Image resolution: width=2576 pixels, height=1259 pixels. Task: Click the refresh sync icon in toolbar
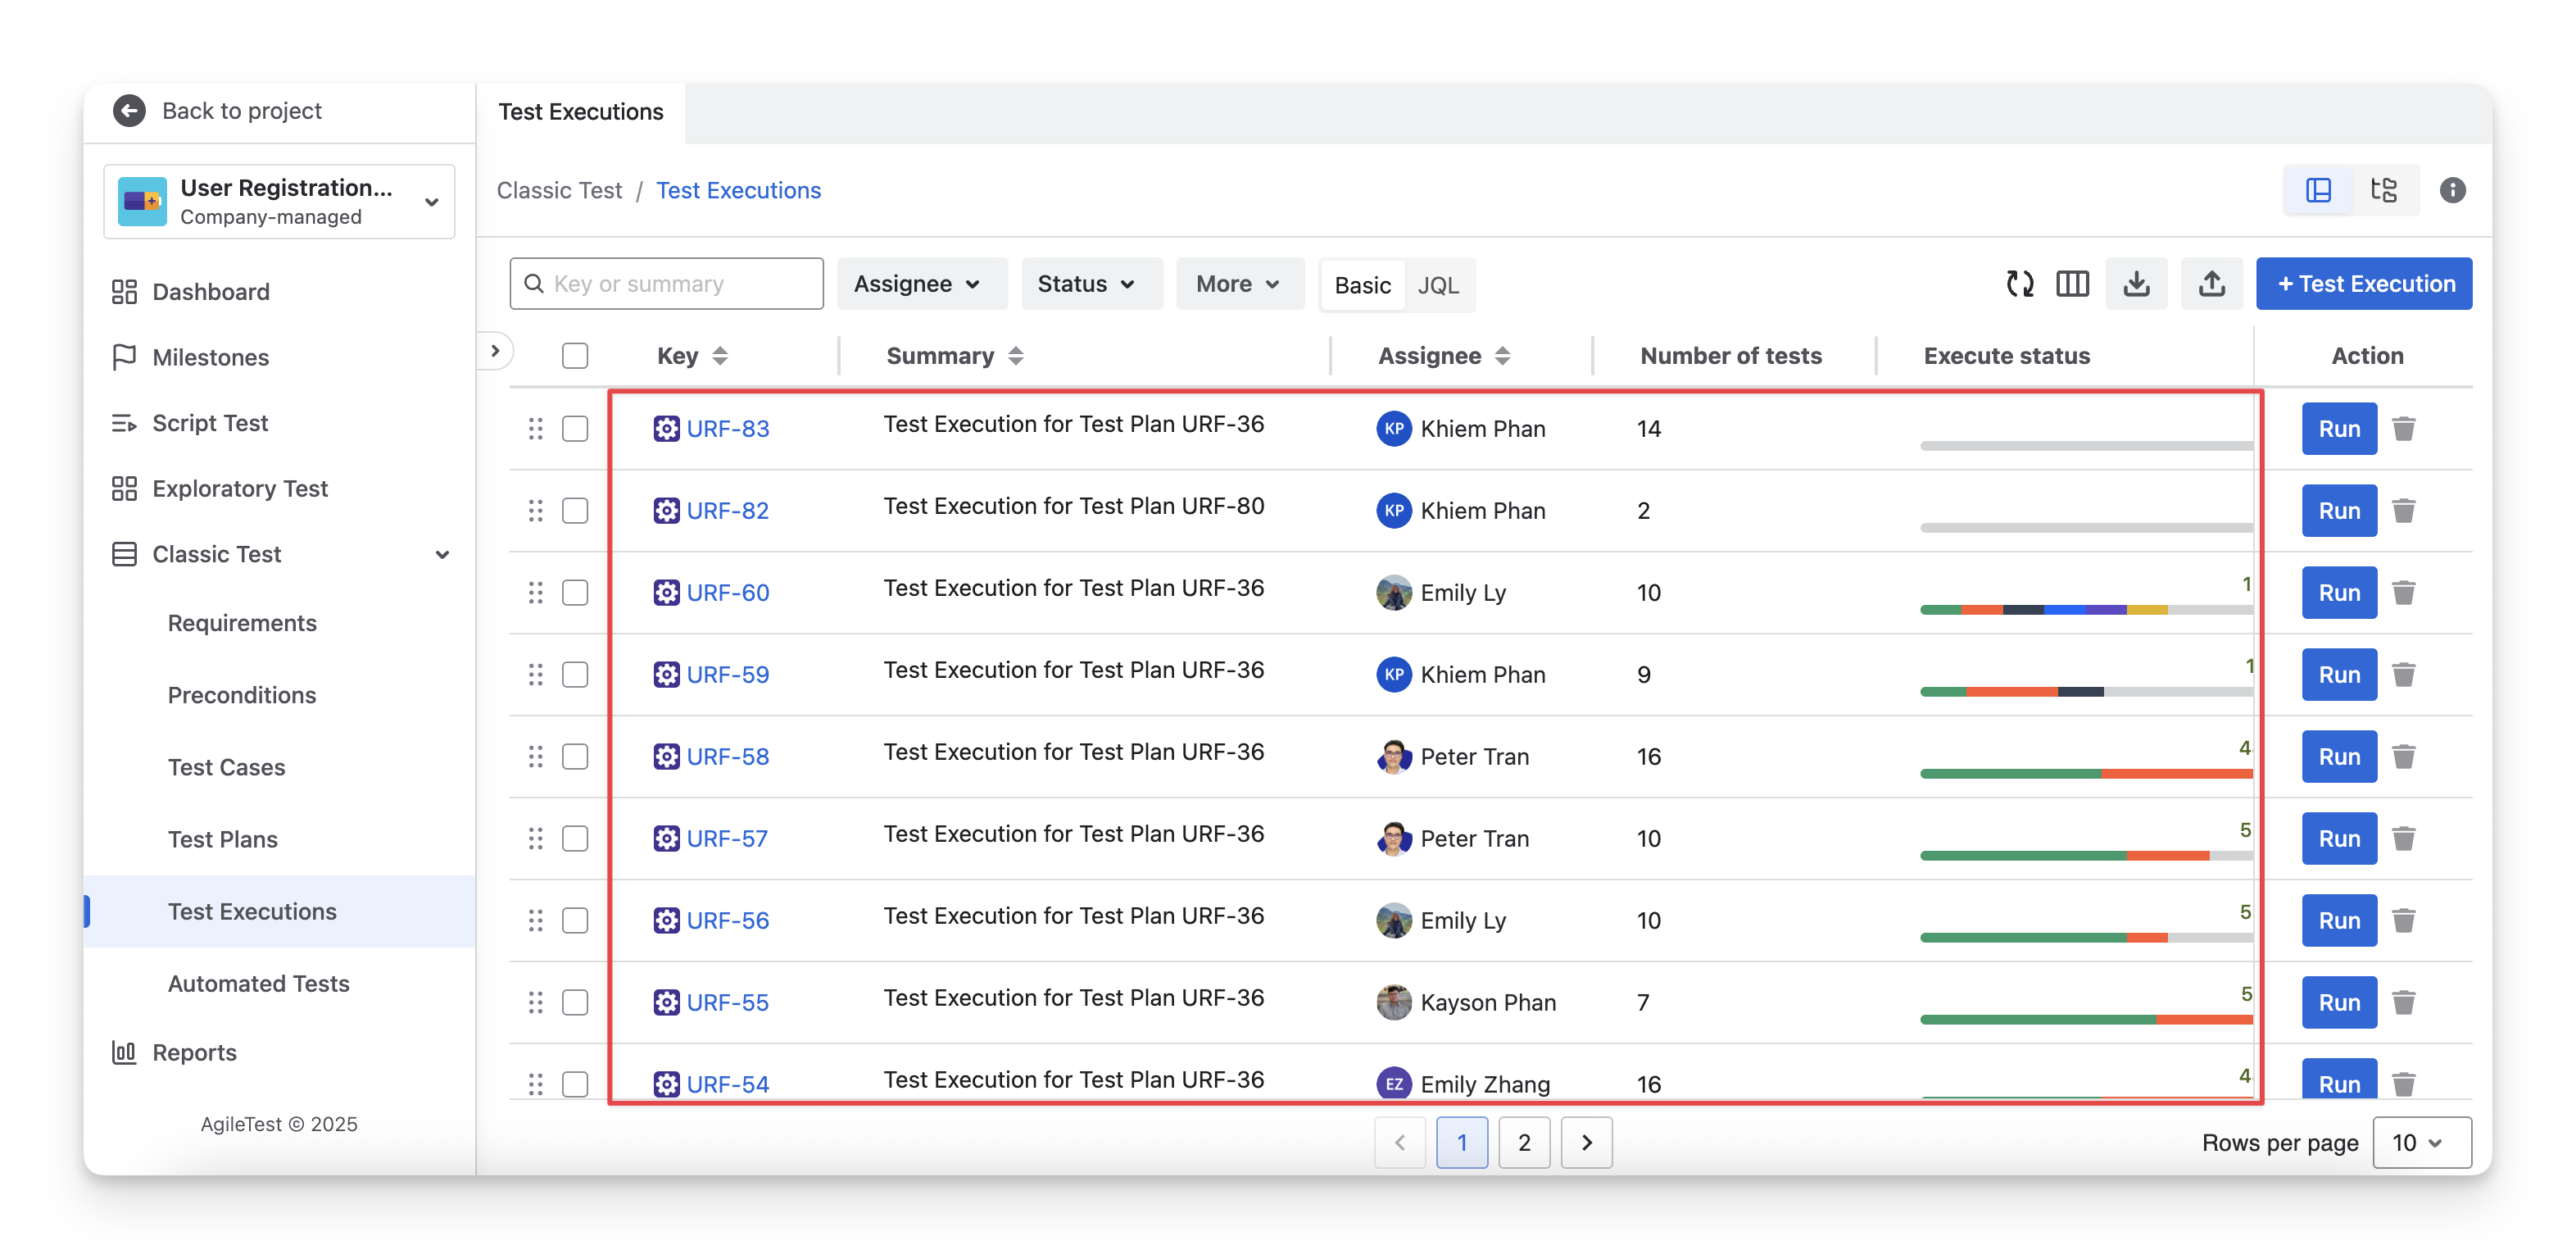[x=2019, y=284]
